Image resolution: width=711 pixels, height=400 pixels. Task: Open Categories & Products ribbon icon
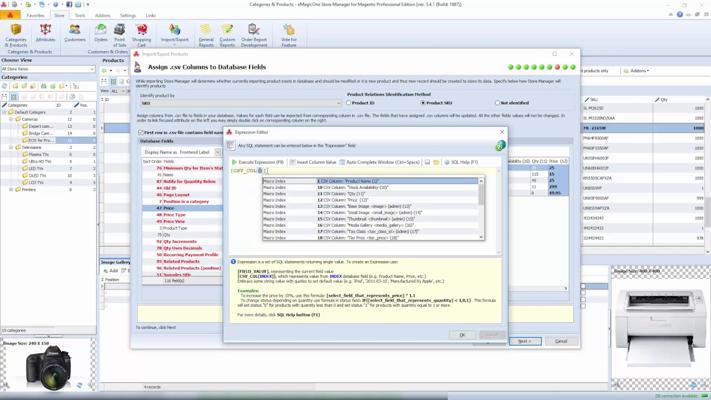16,35
